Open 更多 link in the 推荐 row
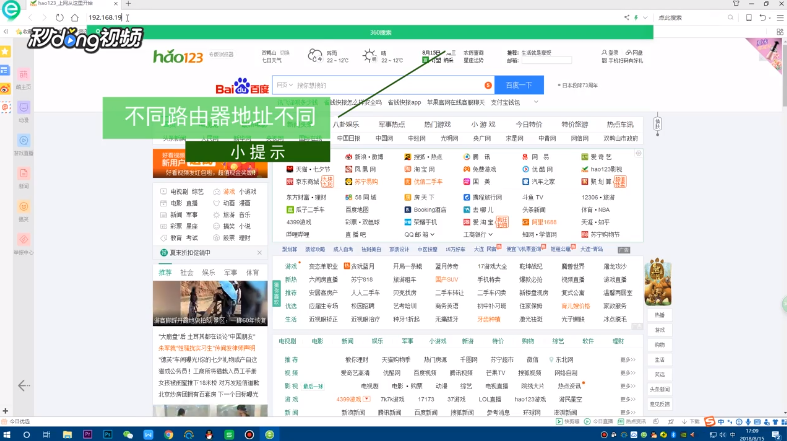Screen dimensions: 787x441 click(x=628, y=360)
